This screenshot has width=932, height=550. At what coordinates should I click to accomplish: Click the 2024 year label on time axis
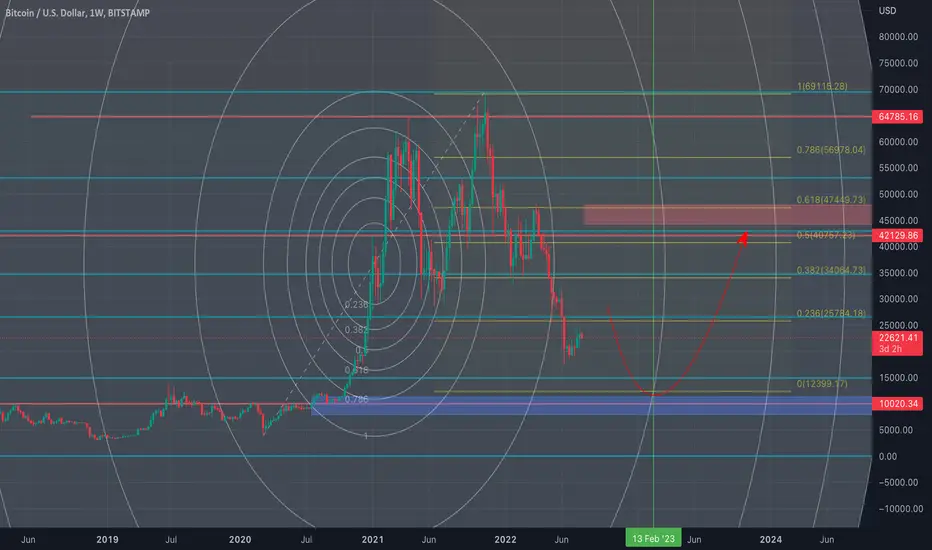click(x=771, y=539)
